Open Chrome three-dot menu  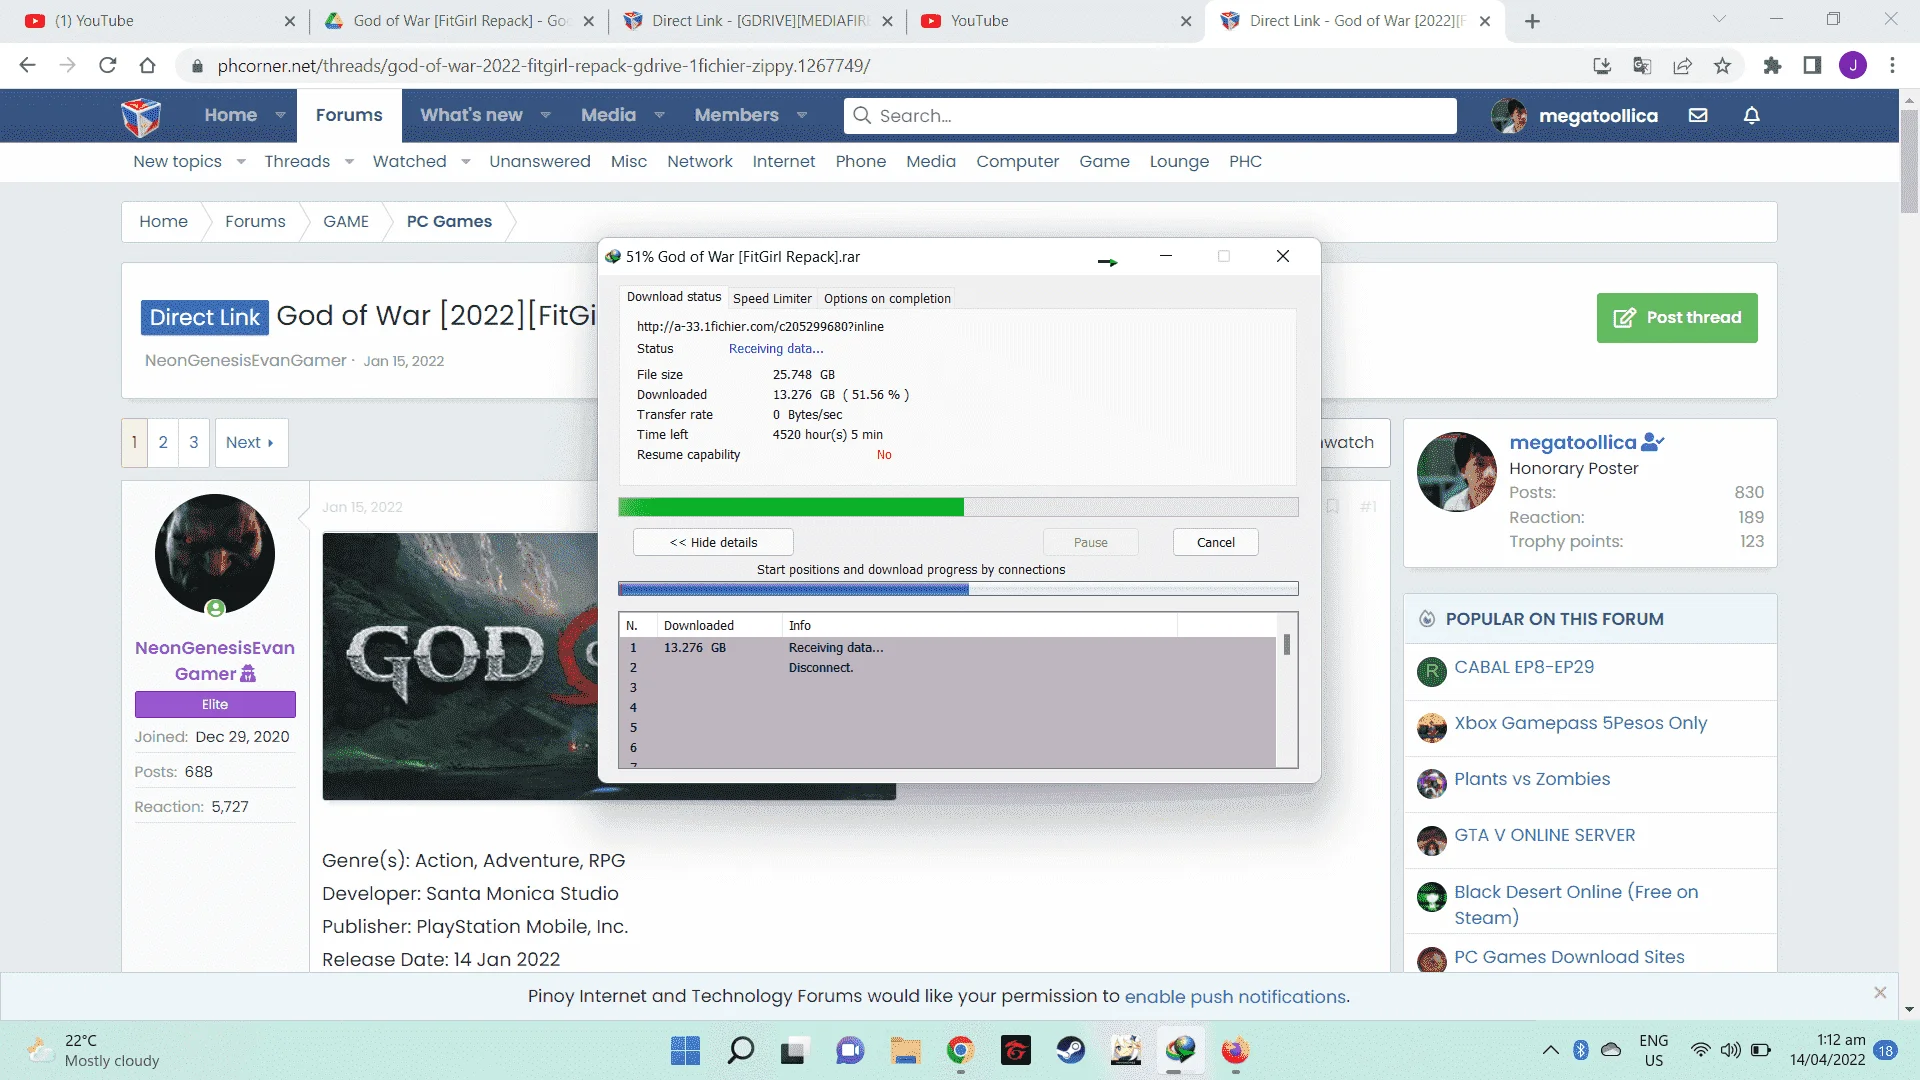tap(1892, 66)
